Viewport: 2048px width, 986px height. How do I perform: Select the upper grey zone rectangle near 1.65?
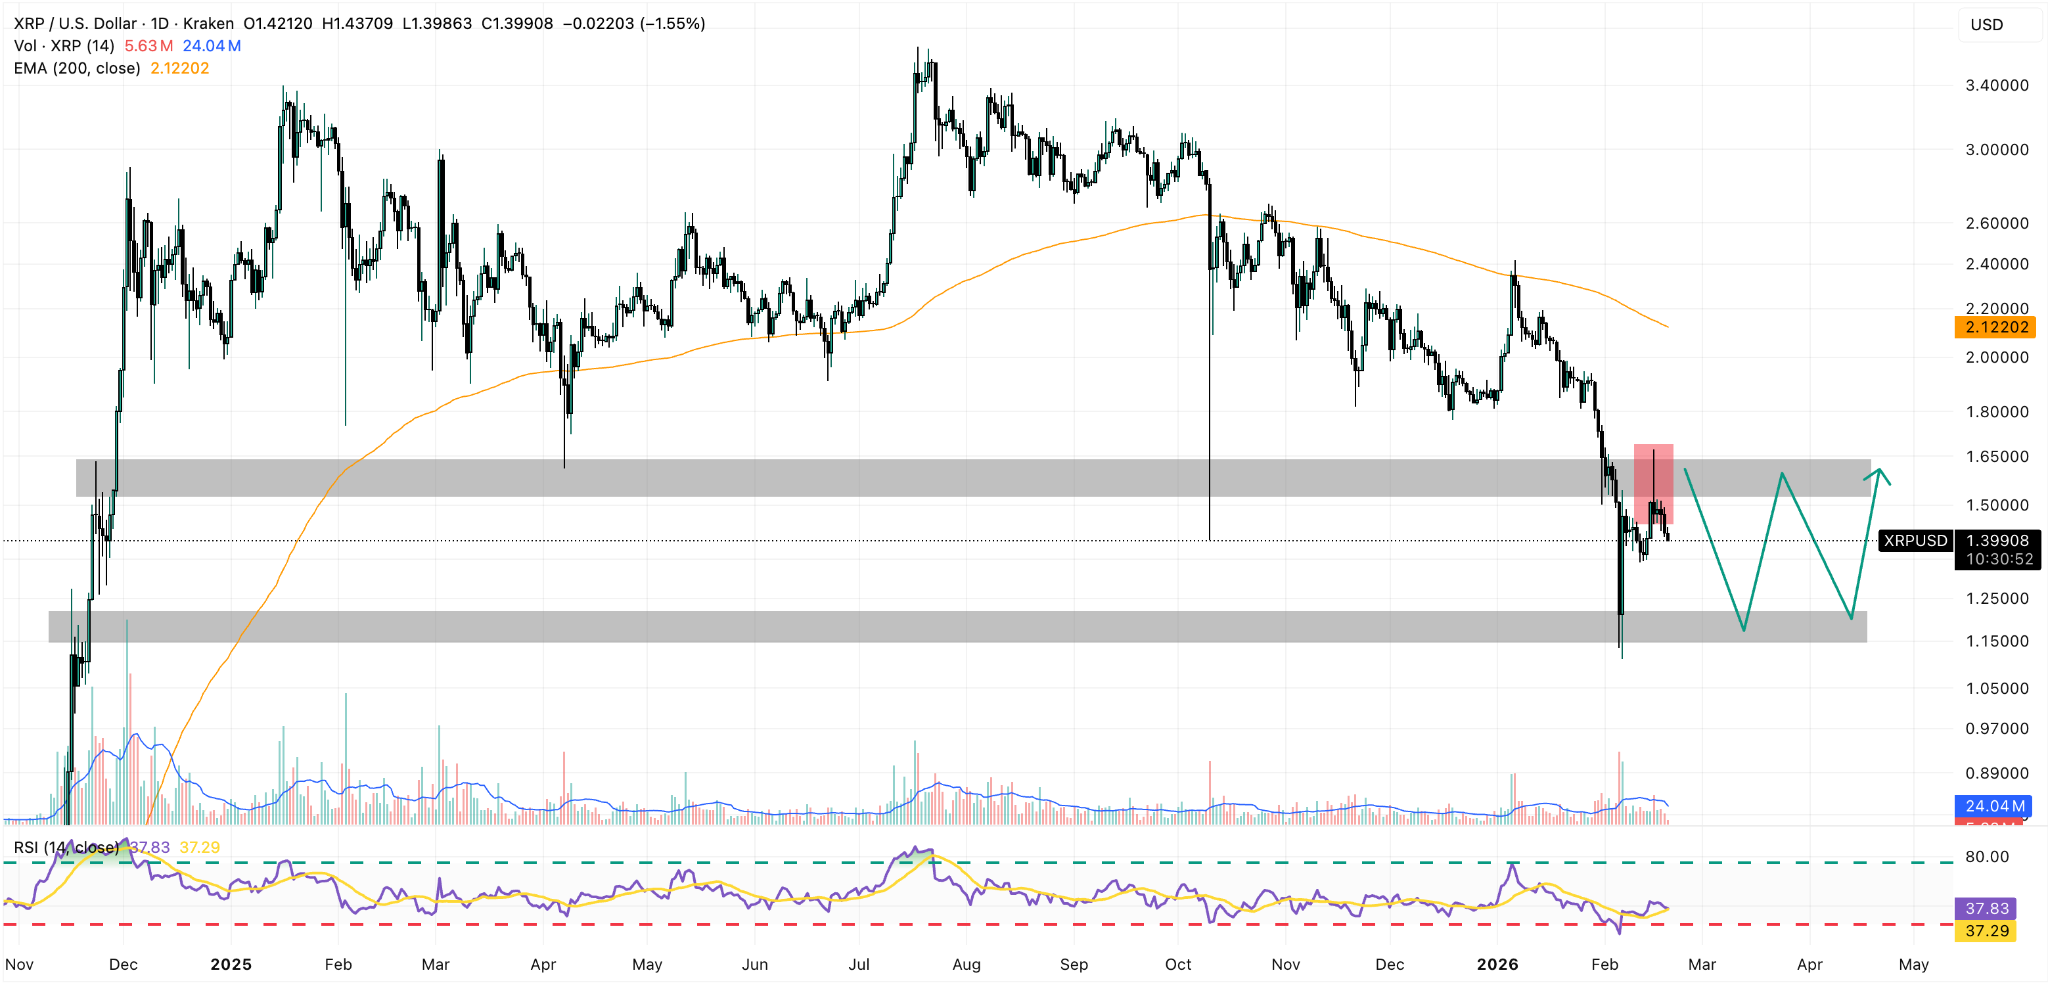coord(973,478)
